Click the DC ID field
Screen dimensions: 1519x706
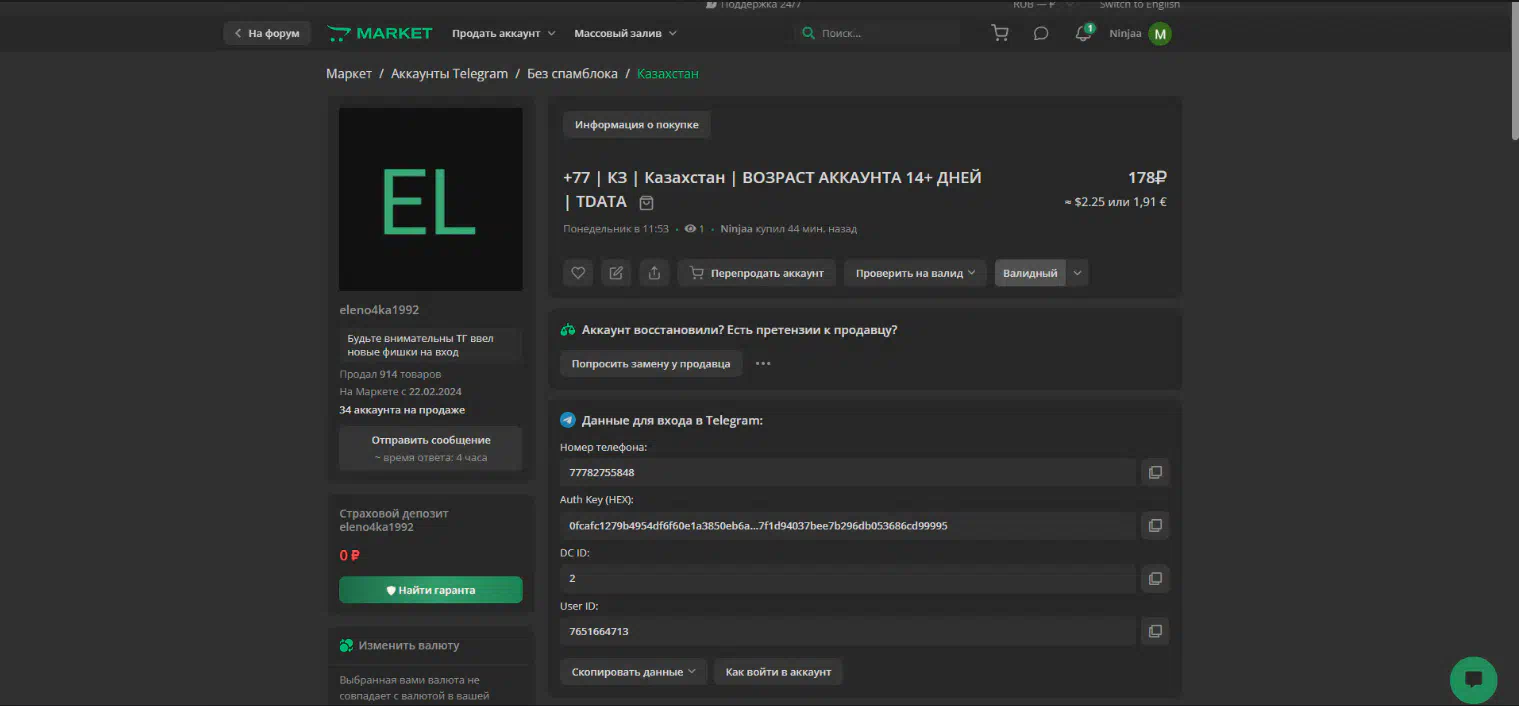[x=848, y=578]
